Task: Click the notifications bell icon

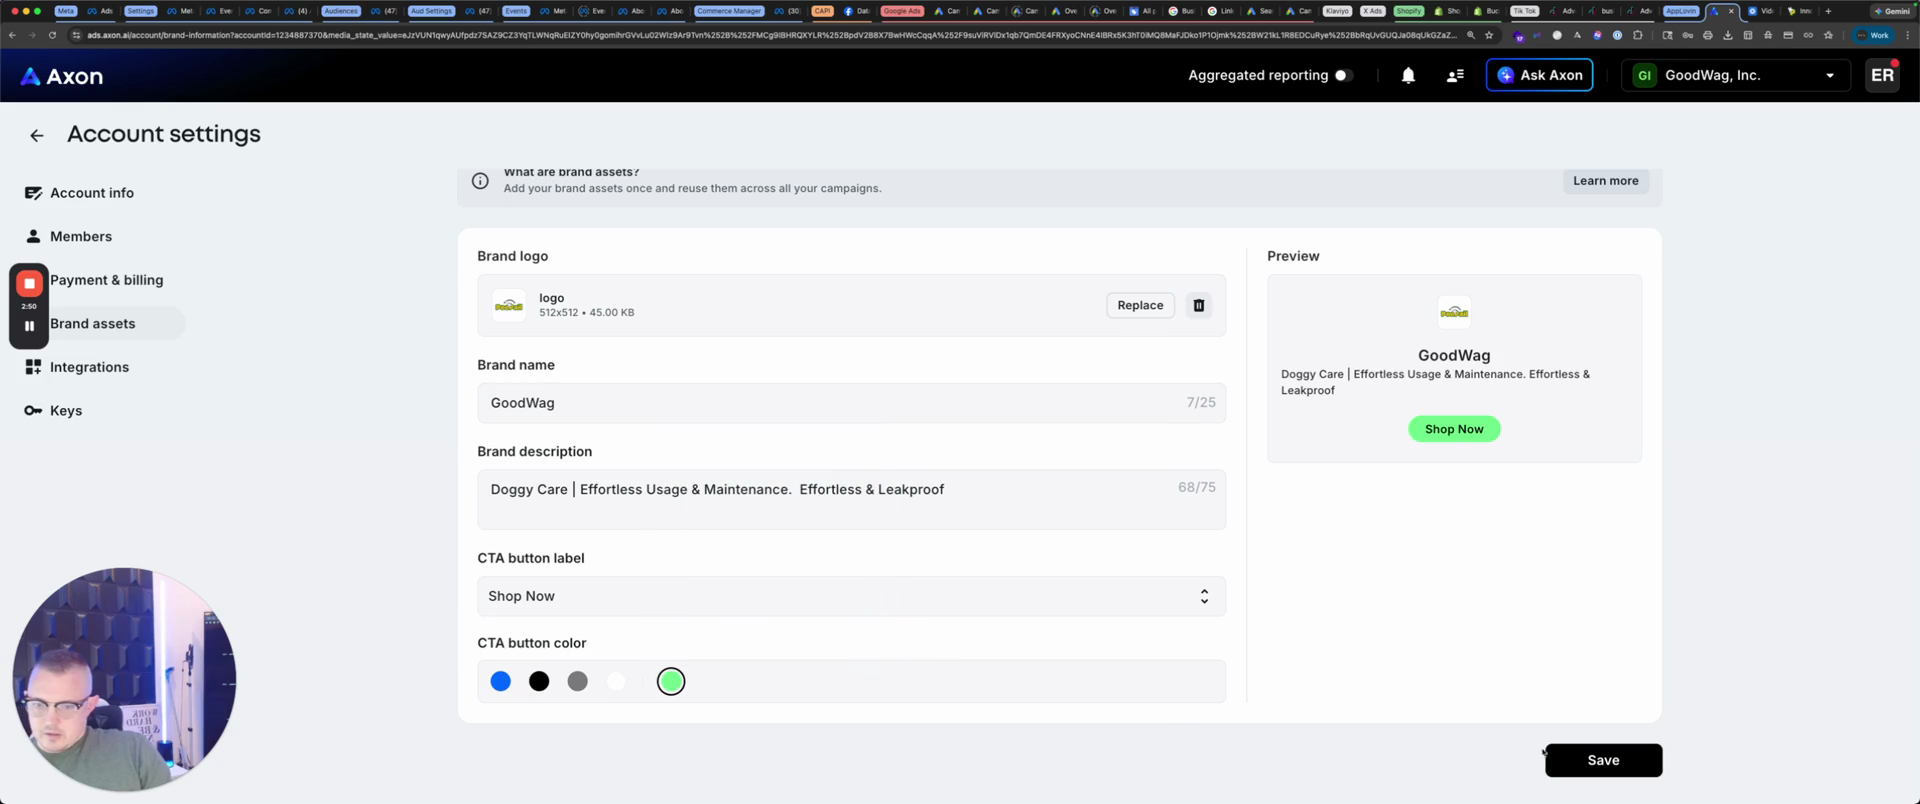Action: (x=1408, y=76)
